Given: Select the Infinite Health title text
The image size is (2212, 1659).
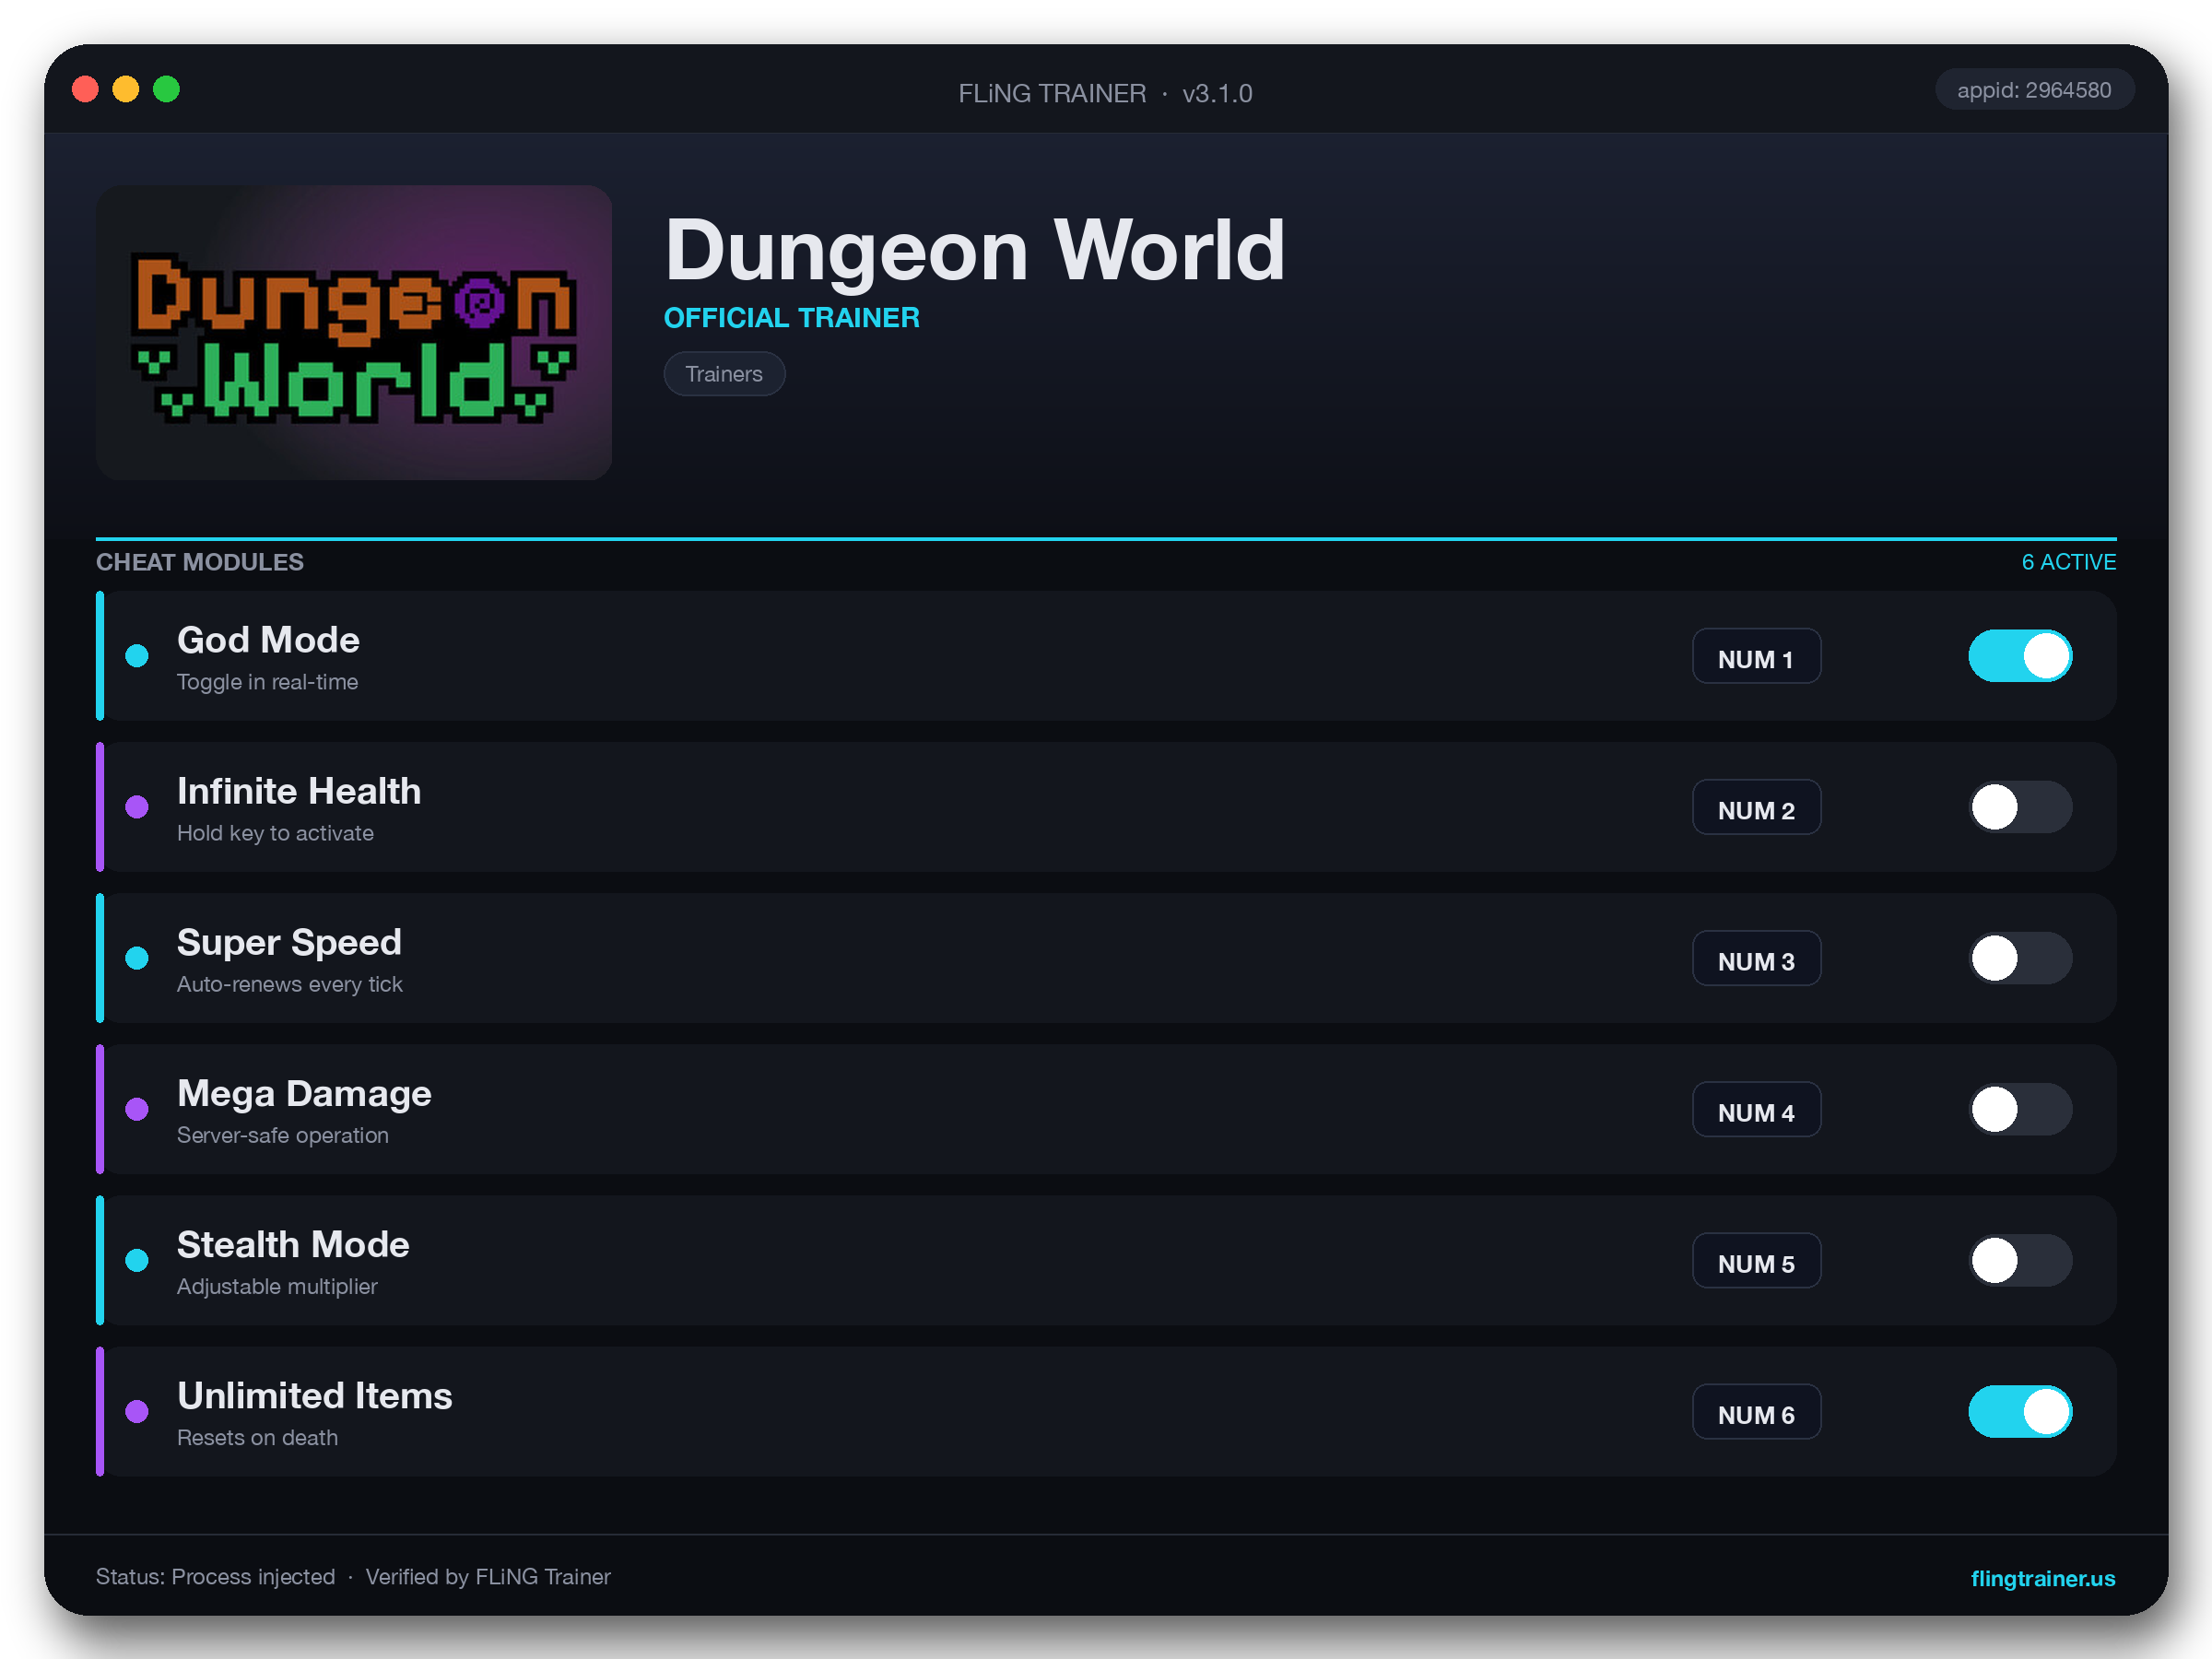Looking at the screenshot, I should coord(299,791).
